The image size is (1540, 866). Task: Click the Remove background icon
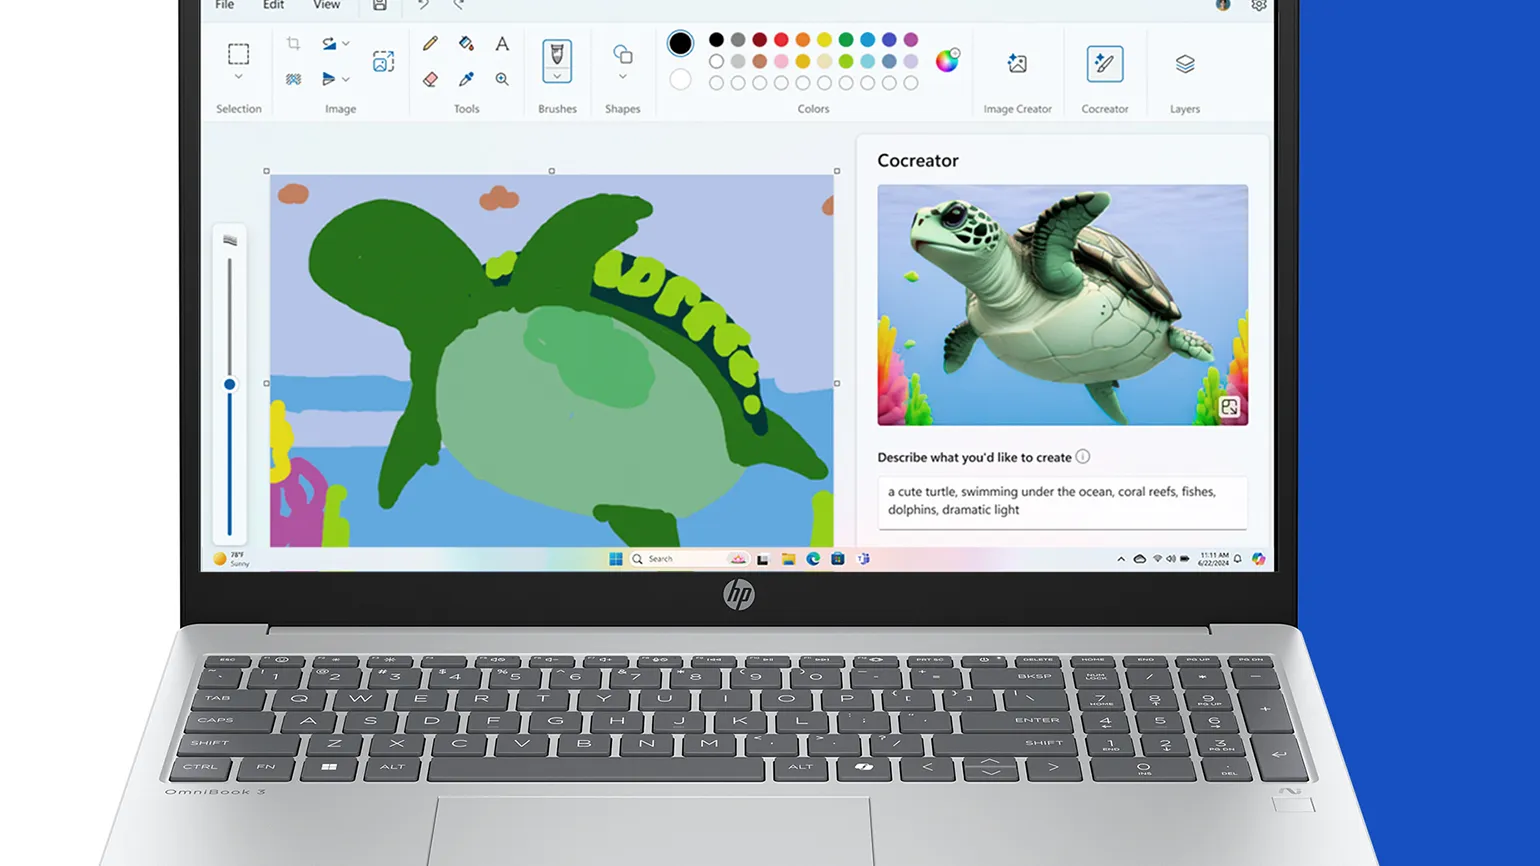(x=293, y=79)
